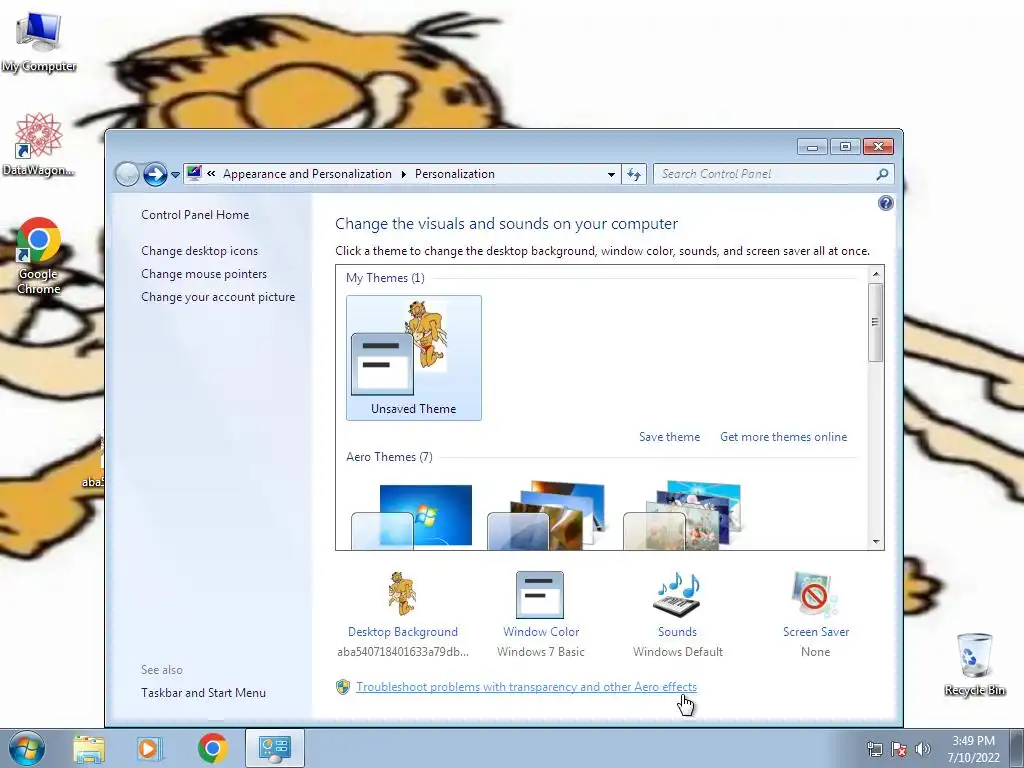The width and height of the screenshot is (1024, 768).
Task: Click Get more themes online
Action: 784,437
